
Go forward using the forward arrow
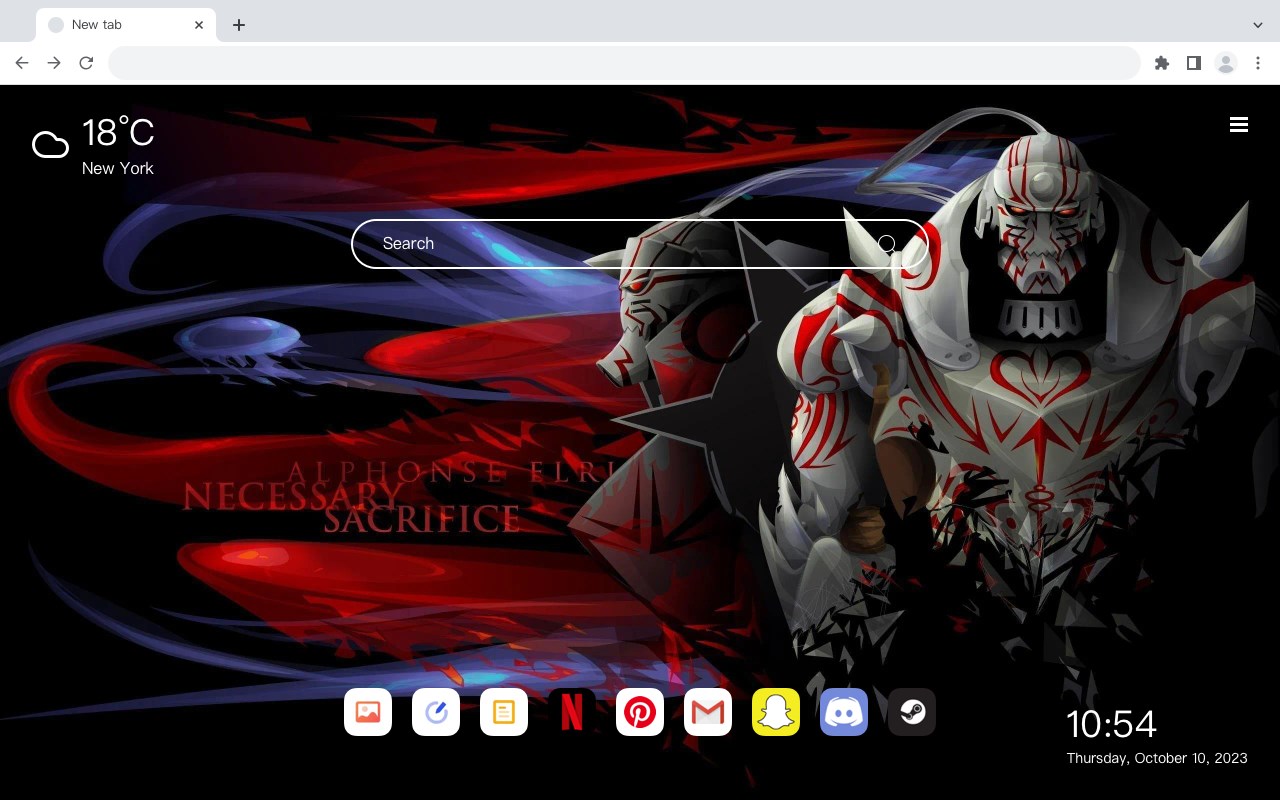(54, 63)
